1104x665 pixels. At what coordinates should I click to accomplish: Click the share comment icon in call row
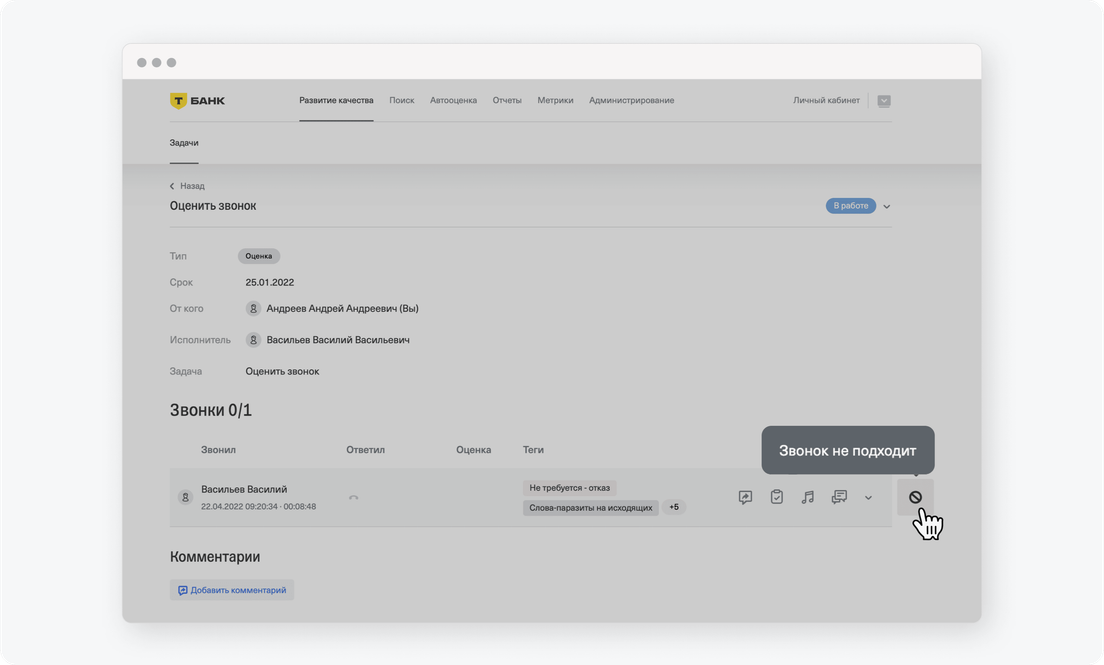(x=745, y=497)
